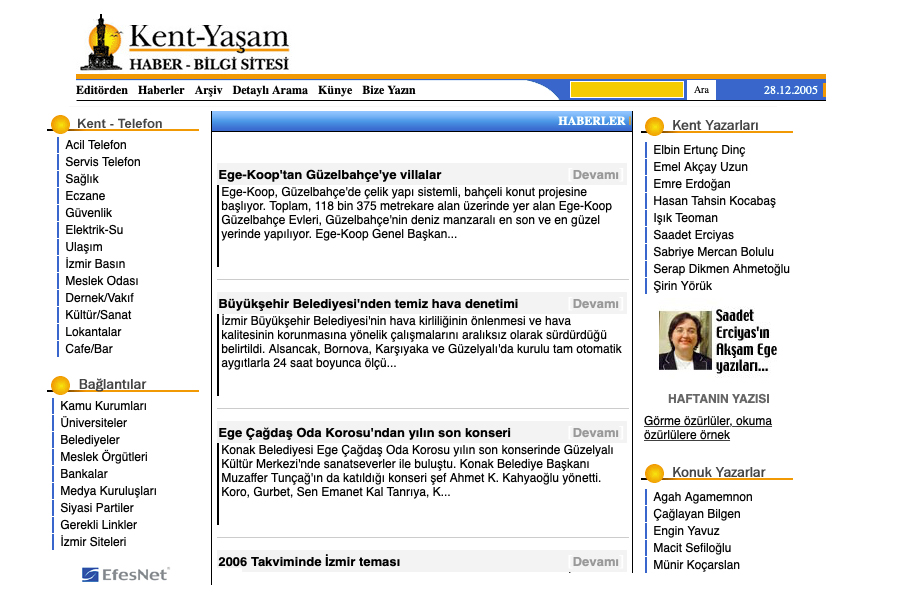This screenshot has width=900, height=600.
Task: Click Devamı for Ege-Koop villalar article
Action: click(x=595, y=175)
